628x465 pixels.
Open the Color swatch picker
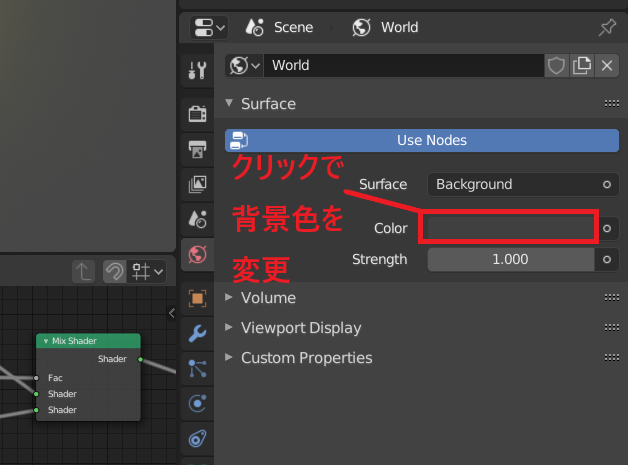click(511, 228)
